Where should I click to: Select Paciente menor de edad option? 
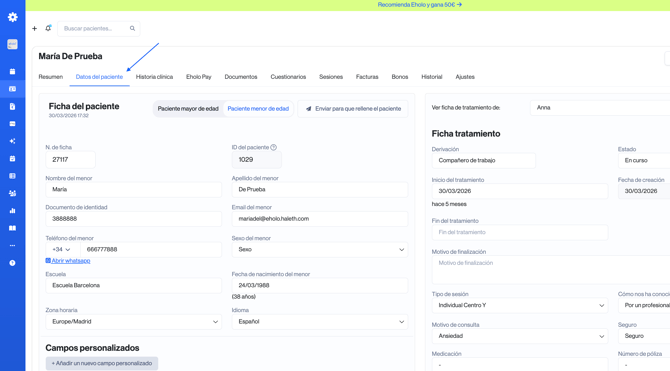click(258, 109)
